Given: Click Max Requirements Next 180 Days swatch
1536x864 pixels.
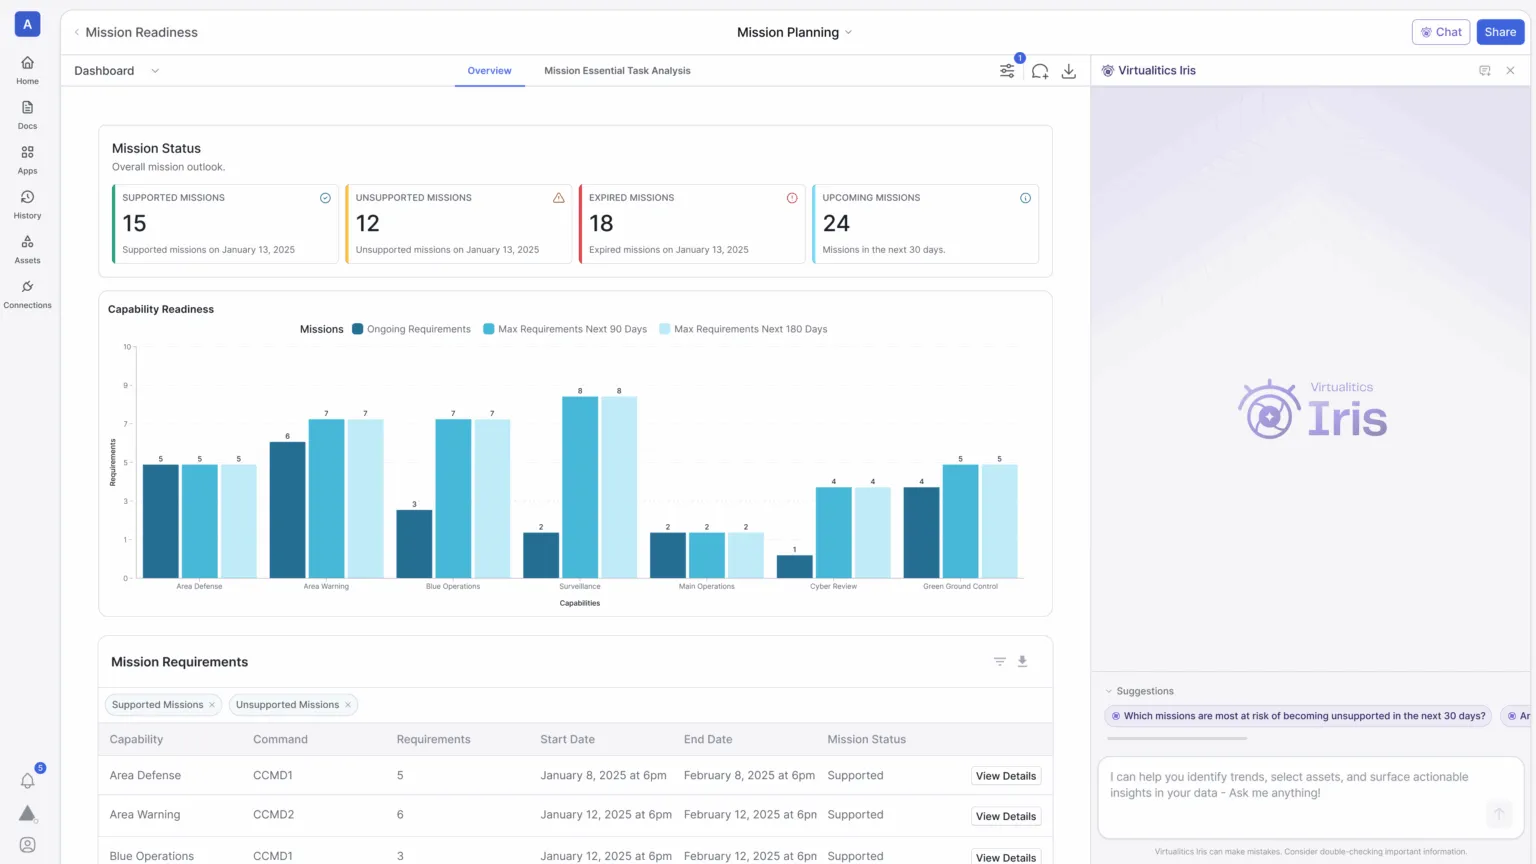Looking at the screenshot, I should (665, 329).
